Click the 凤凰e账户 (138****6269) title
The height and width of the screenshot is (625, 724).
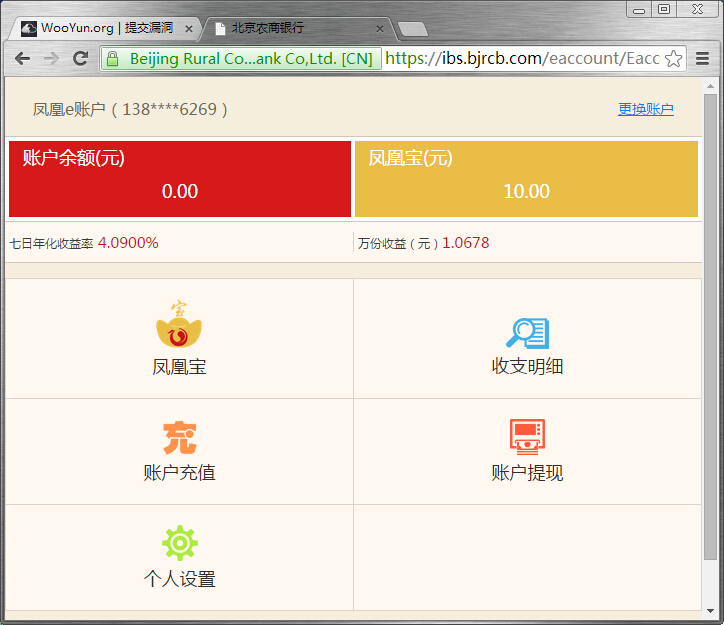[130, 109]
